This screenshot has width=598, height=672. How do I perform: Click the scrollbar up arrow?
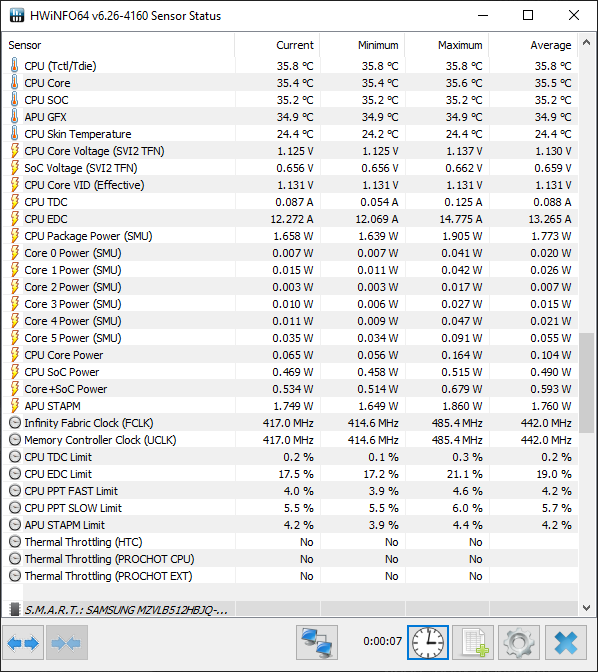(586, 42)
